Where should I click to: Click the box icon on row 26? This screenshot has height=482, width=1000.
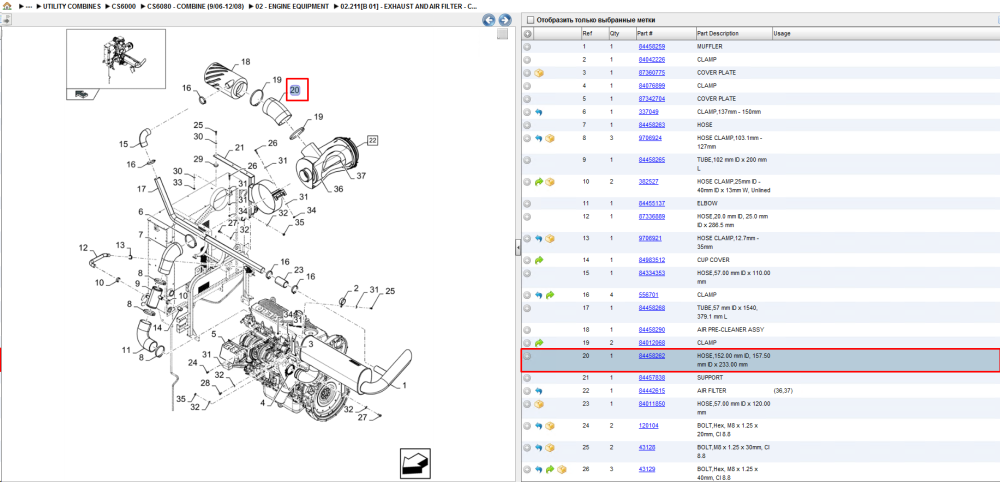pyautogui.click(x=561, y=470)
